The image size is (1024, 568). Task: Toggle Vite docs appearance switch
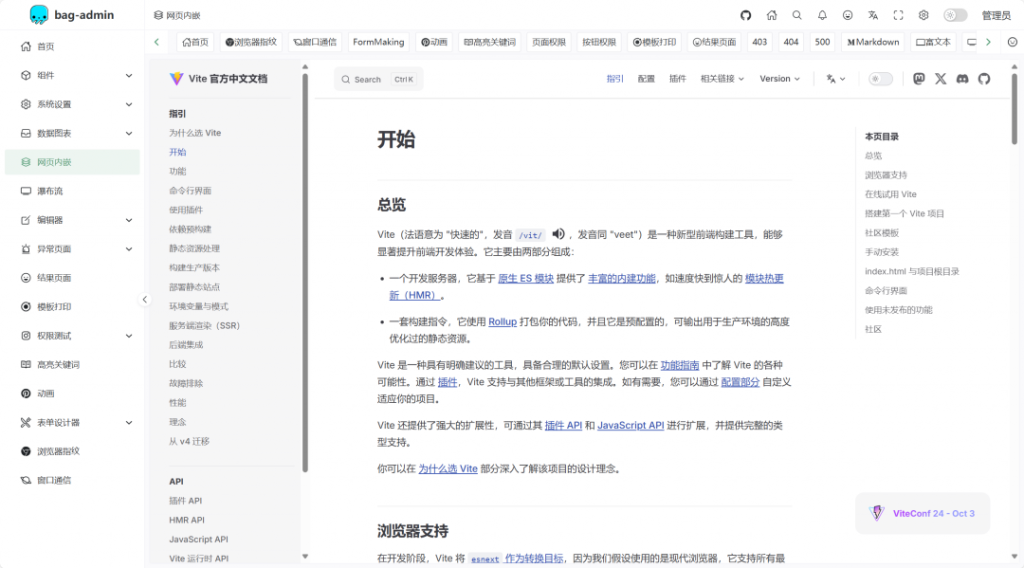pos(880,79)
